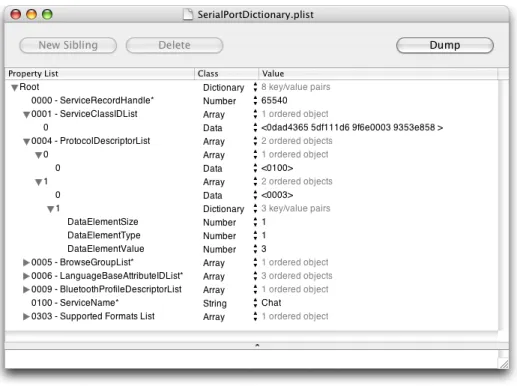Click the value 65540
Screen dimensions: 517x386
point(274,100)
